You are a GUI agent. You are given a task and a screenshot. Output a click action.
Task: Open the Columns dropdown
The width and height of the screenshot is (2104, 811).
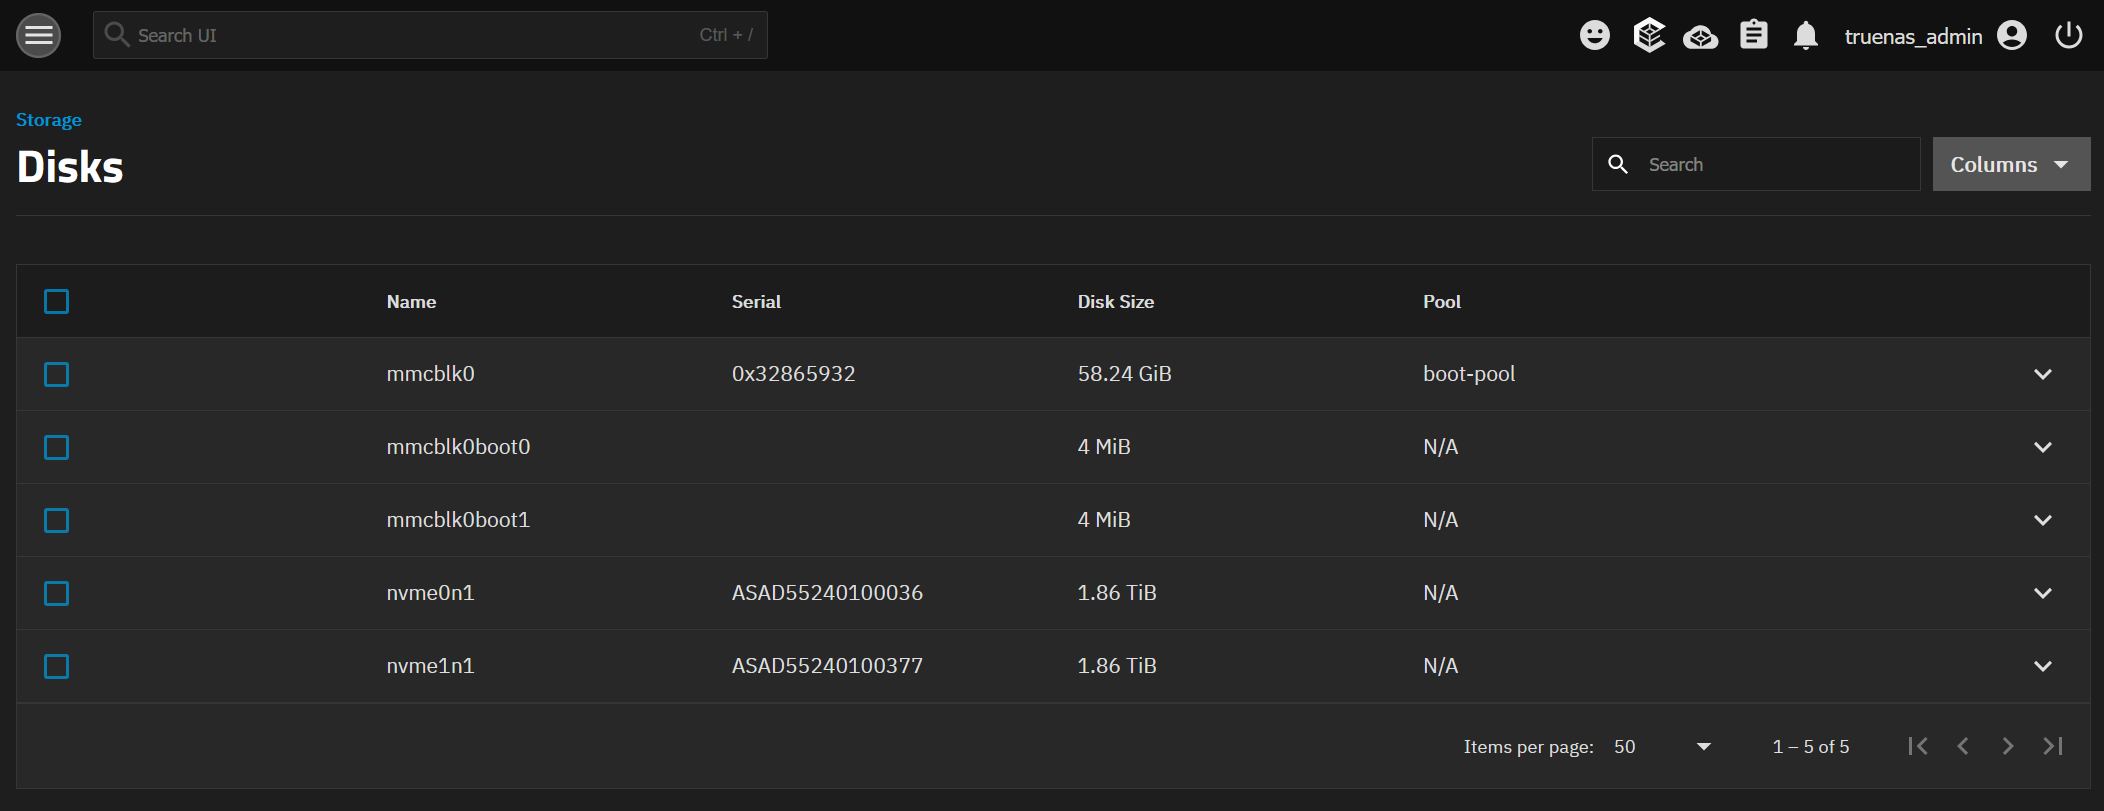coord(2010,164)
